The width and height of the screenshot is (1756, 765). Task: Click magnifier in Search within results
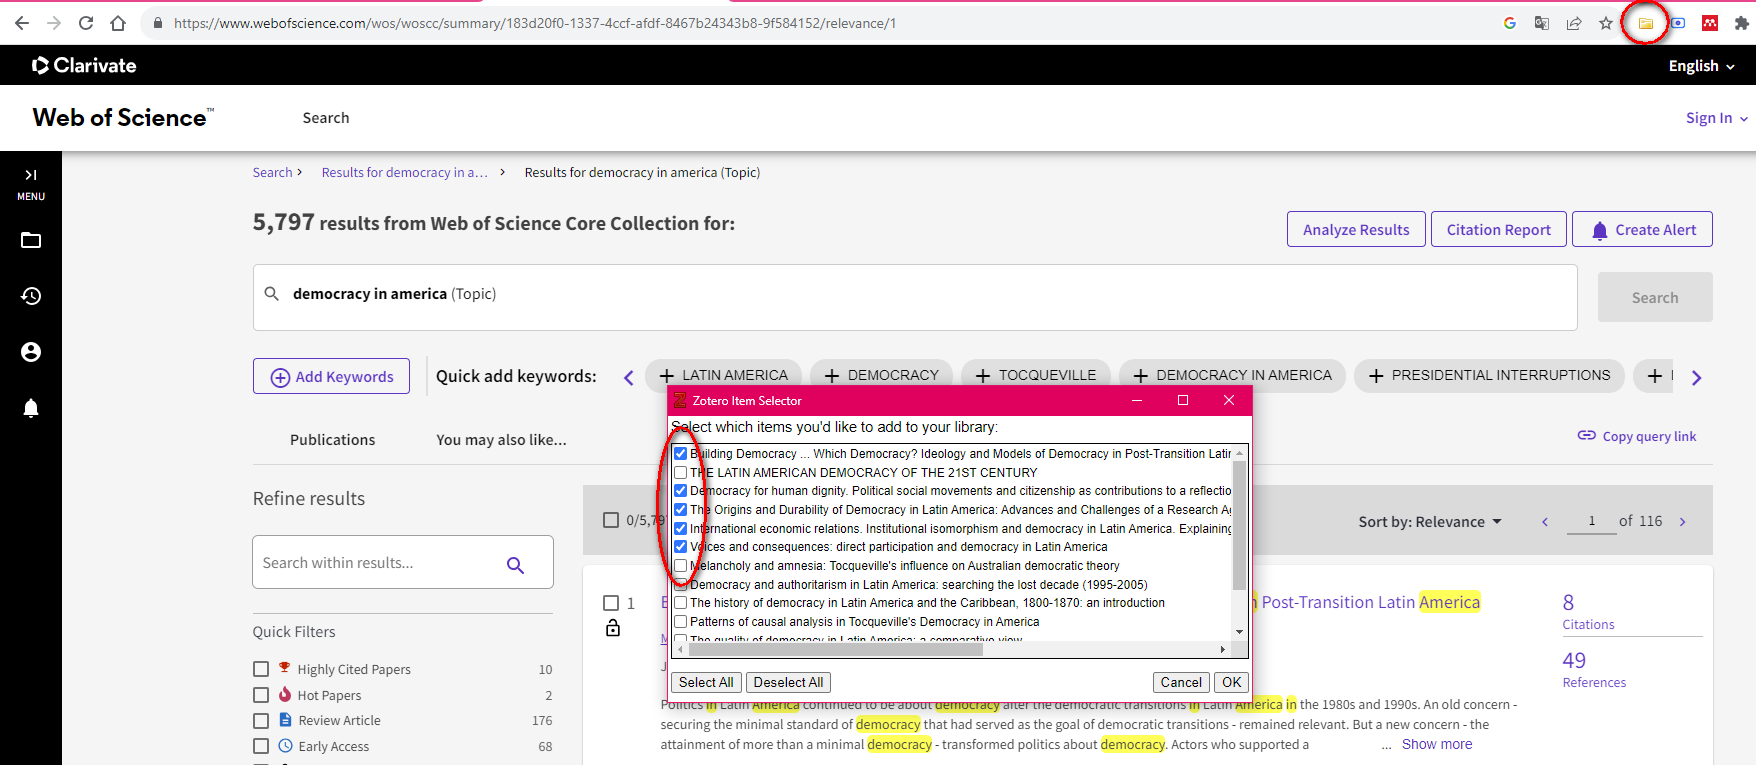515,564
